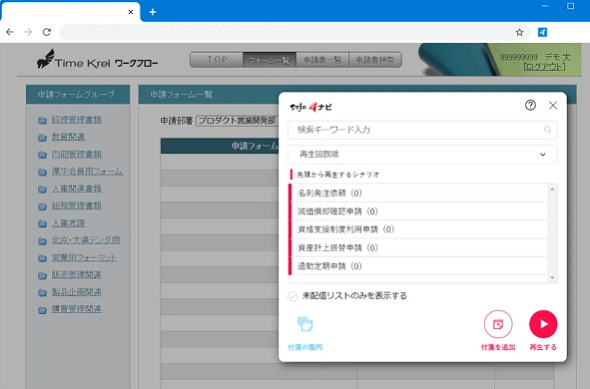Select the 減価償却確認申請 (0) scenario

click(418, 211)
